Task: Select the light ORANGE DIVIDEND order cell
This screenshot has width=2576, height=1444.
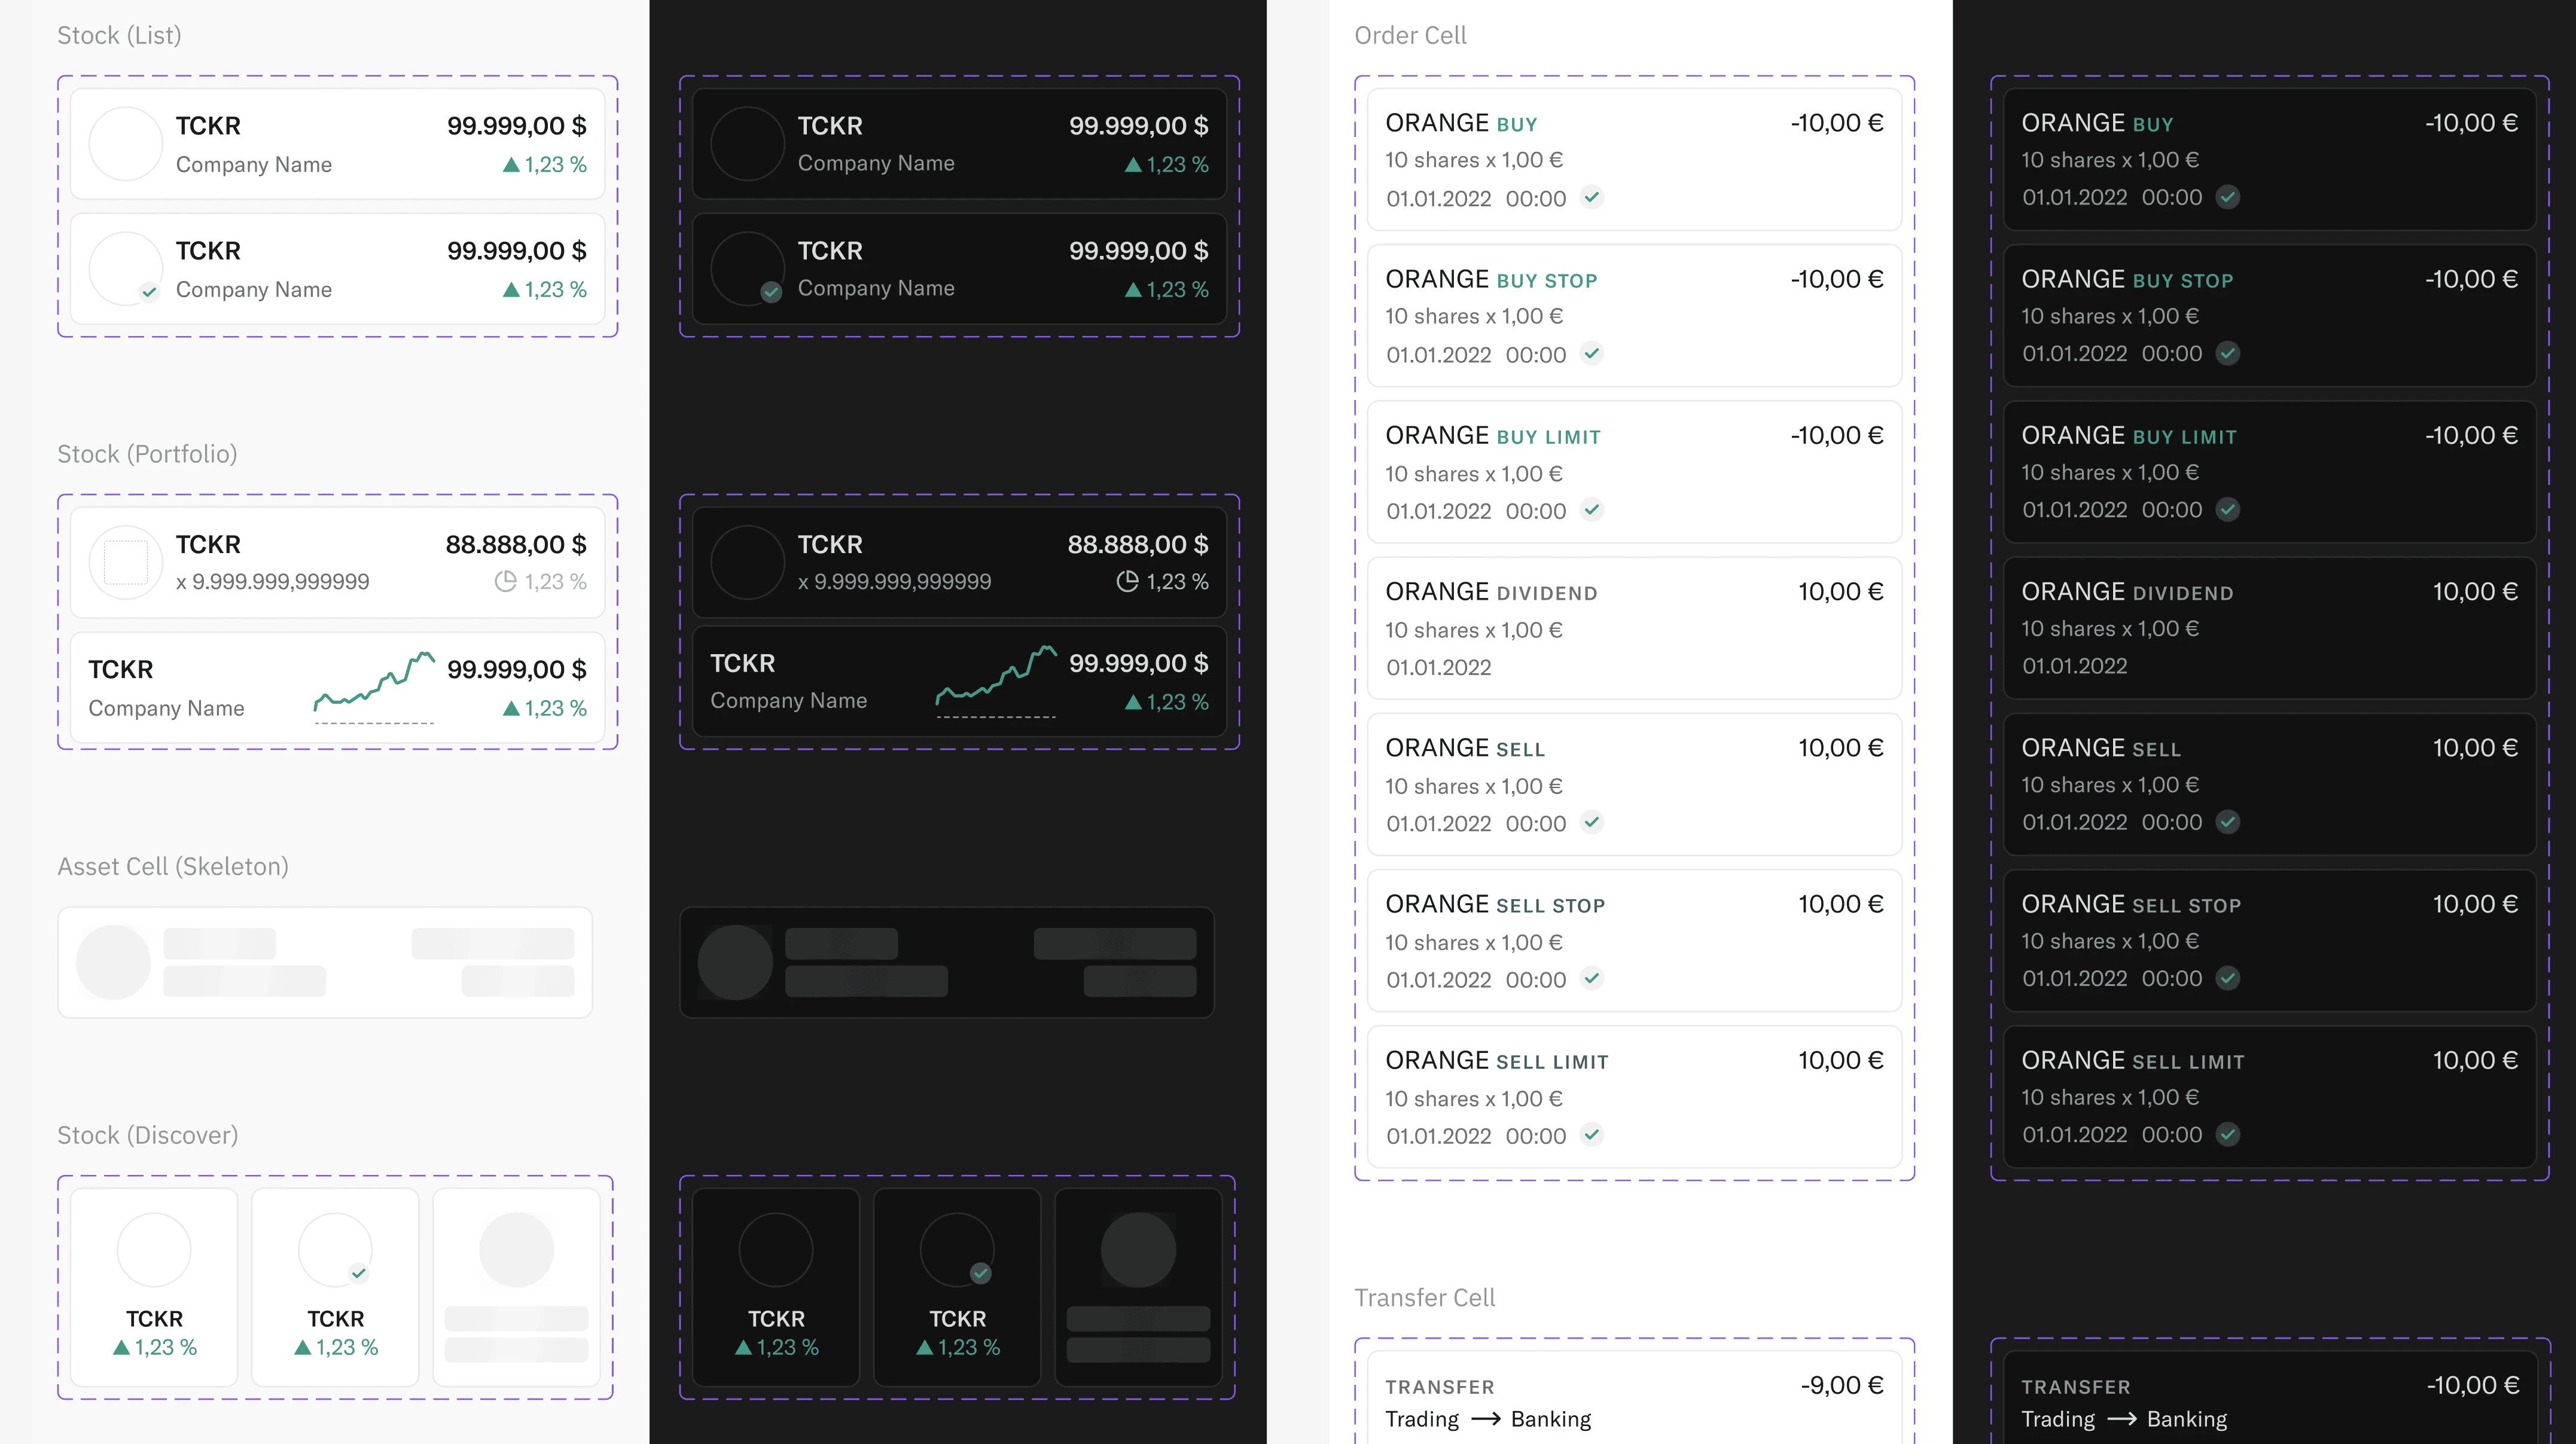Action: (1633, 628)
